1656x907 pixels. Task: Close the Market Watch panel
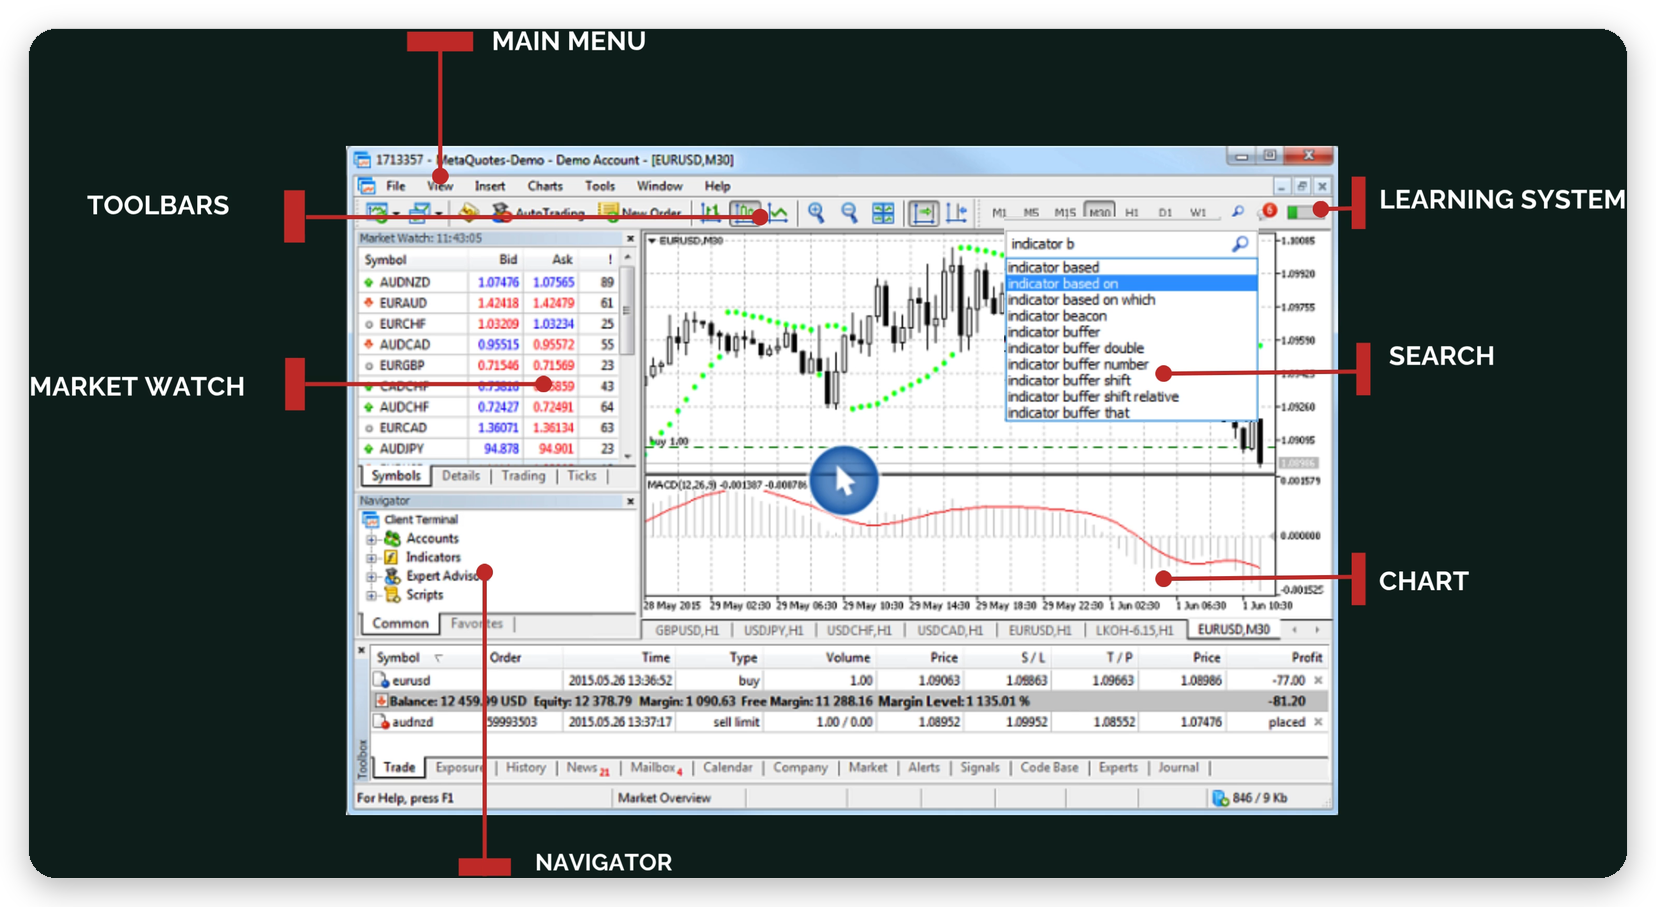tap(630, 239)
